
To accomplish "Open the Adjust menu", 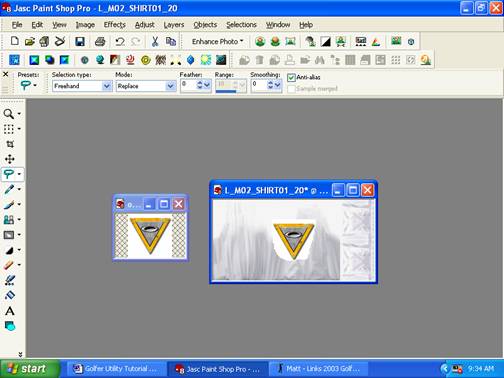I will point(144,25).
